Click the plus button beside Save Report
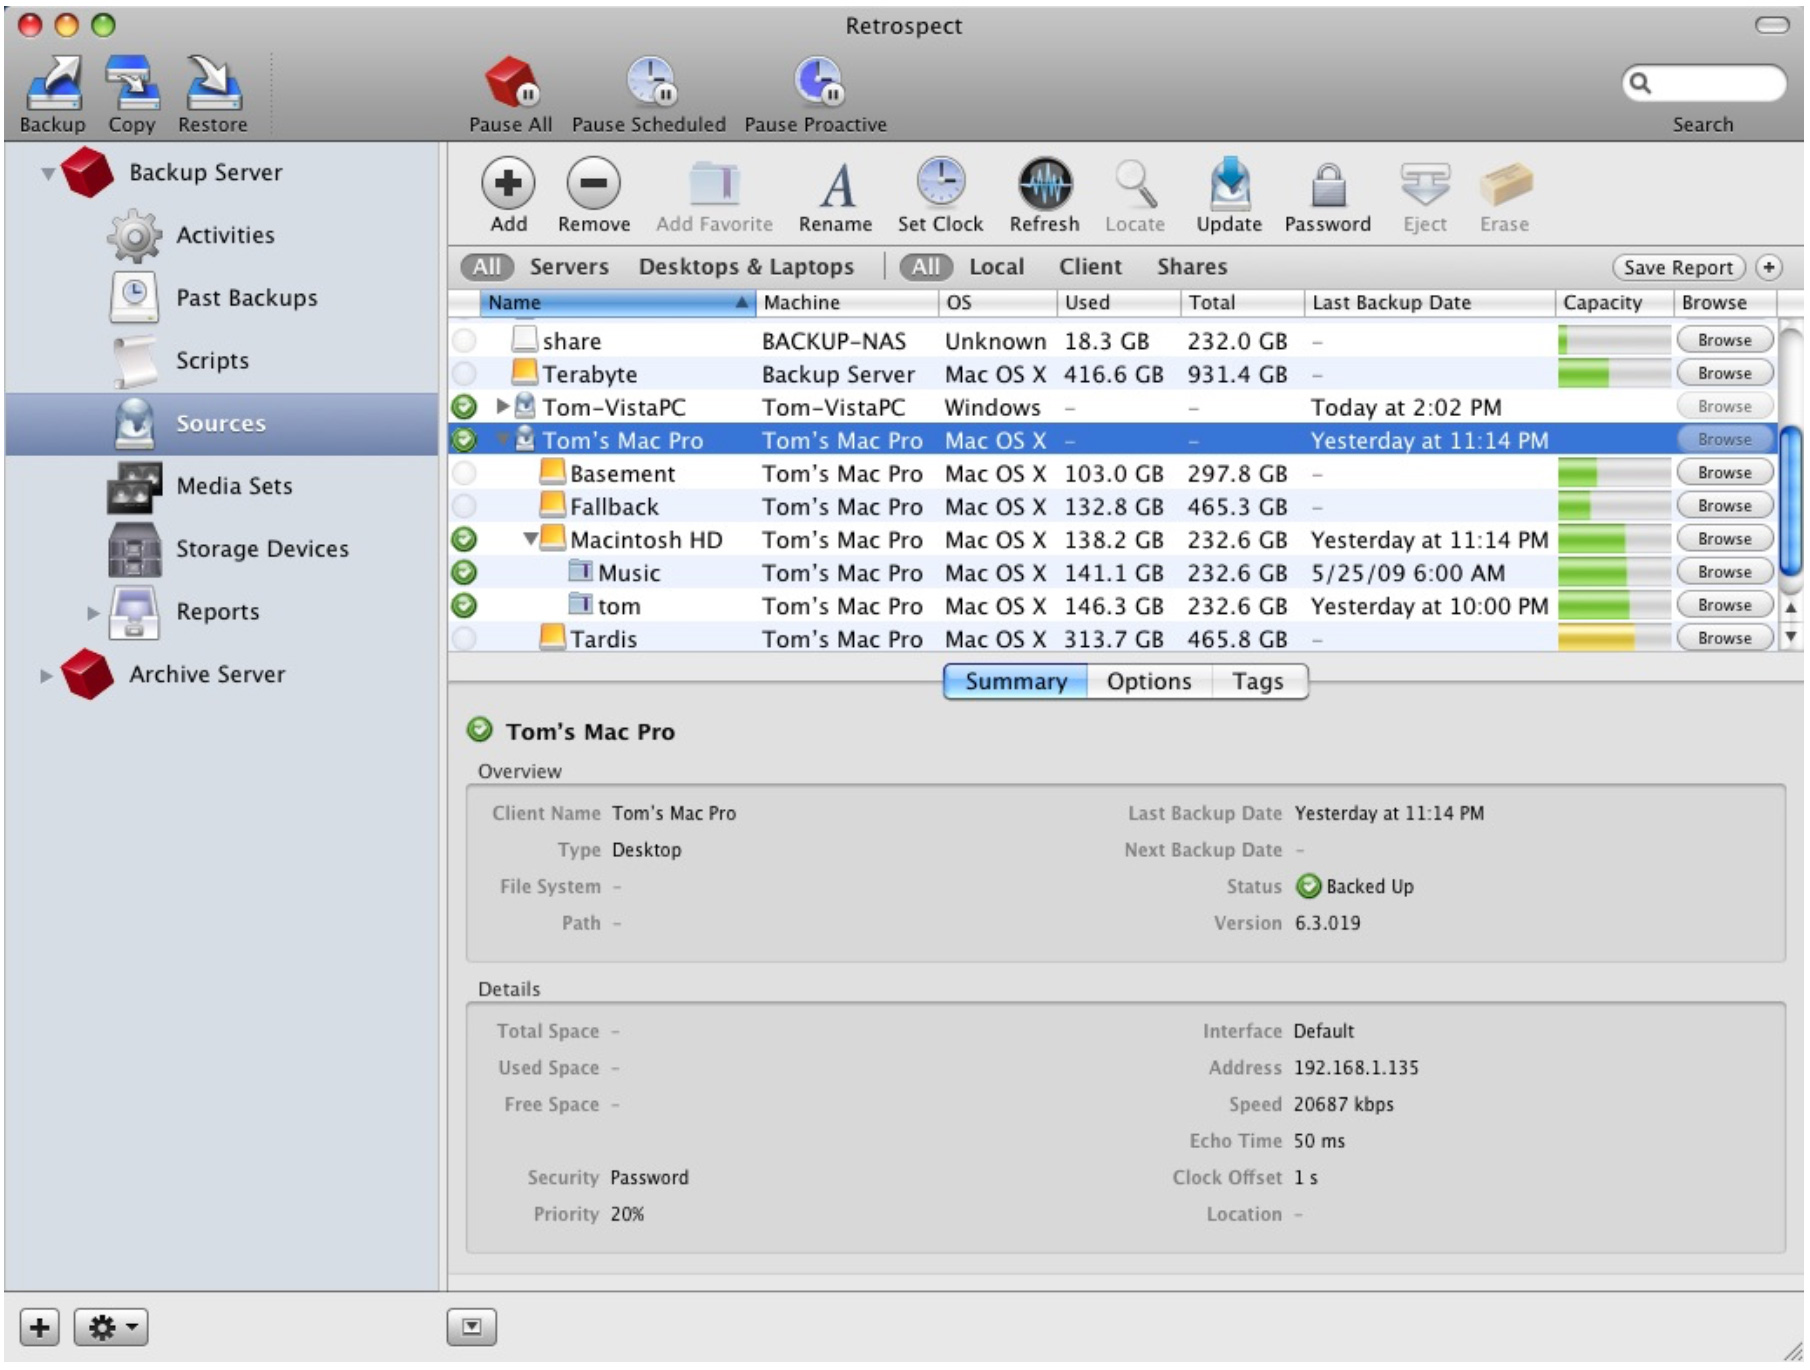 pyautogui.click(x=1768, y=268)
